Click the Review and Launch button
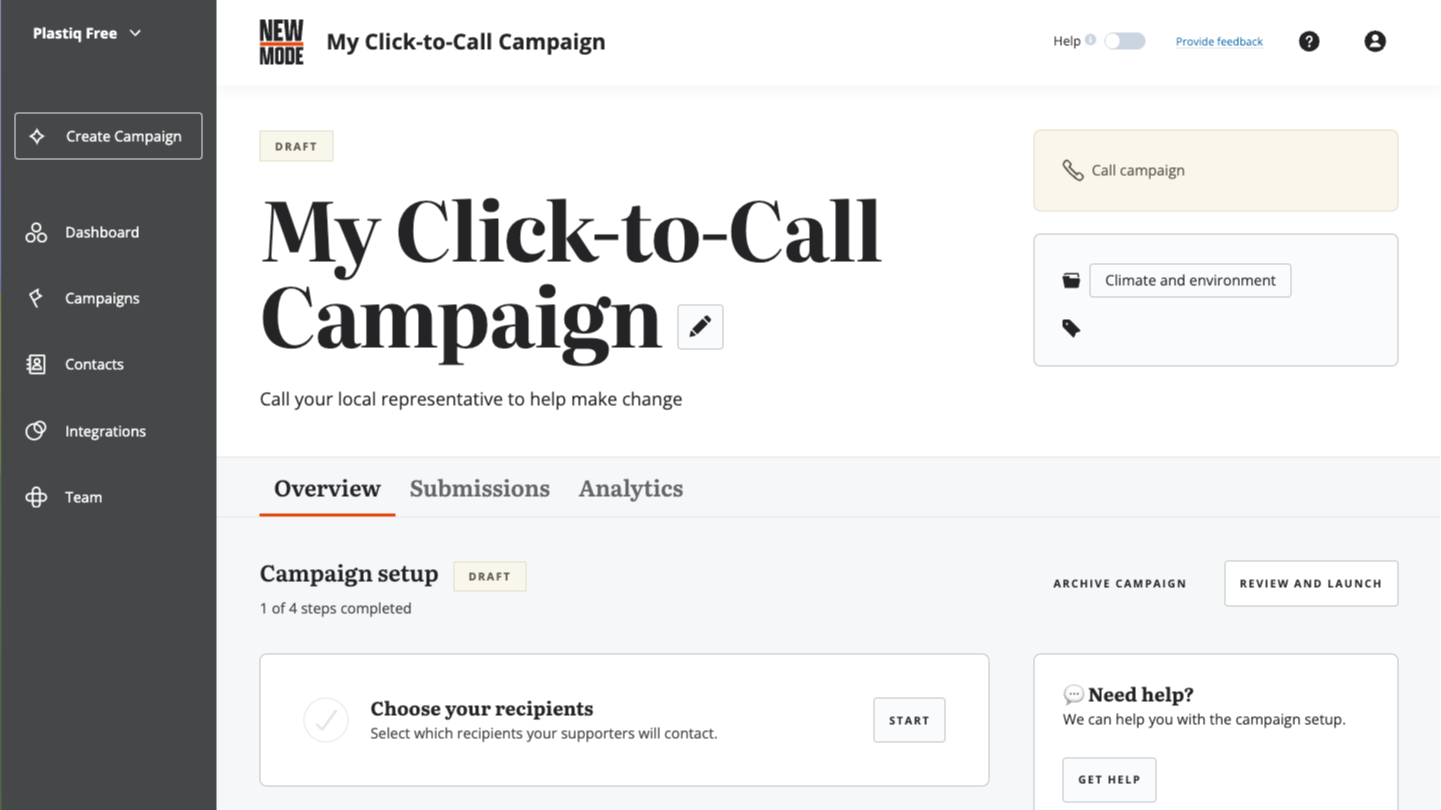This screenshot has width=1441, height=810. [1311, 583]
